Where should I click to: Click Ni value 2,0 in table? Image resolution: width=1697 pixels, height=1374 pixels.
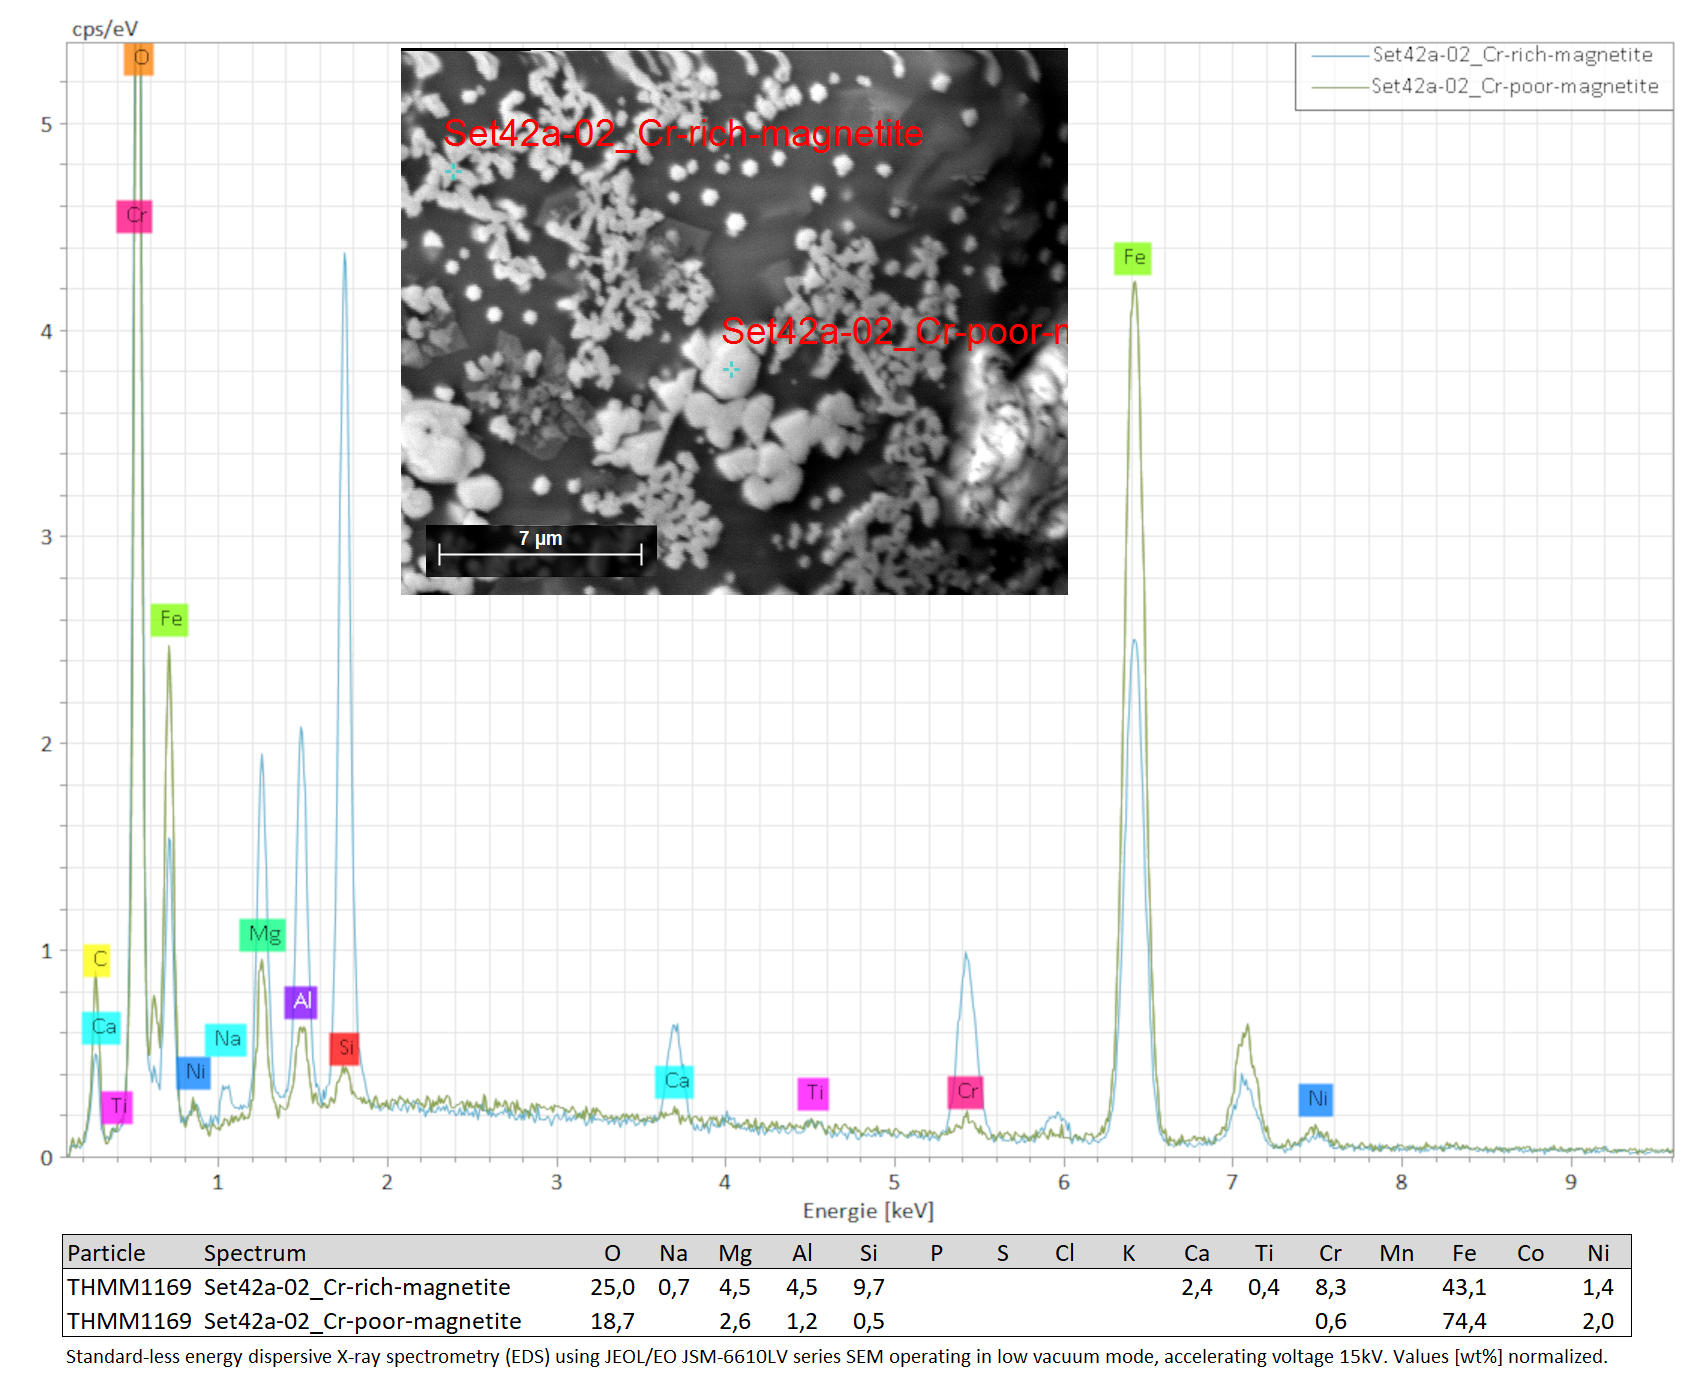pos(1598,1321)
